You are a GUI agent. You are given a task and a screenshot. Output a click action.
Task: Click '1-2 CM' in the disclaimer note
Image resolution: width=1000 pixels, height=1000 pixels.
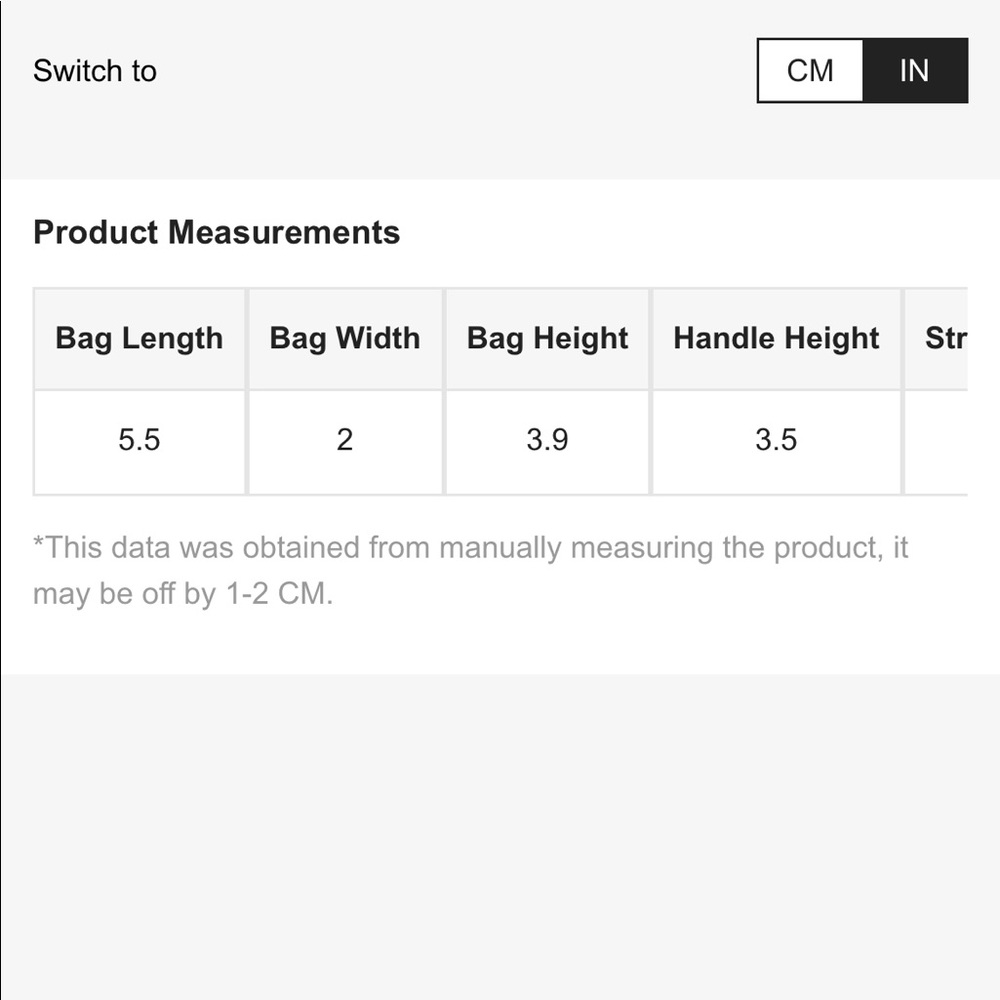click(x=276, y=594)
